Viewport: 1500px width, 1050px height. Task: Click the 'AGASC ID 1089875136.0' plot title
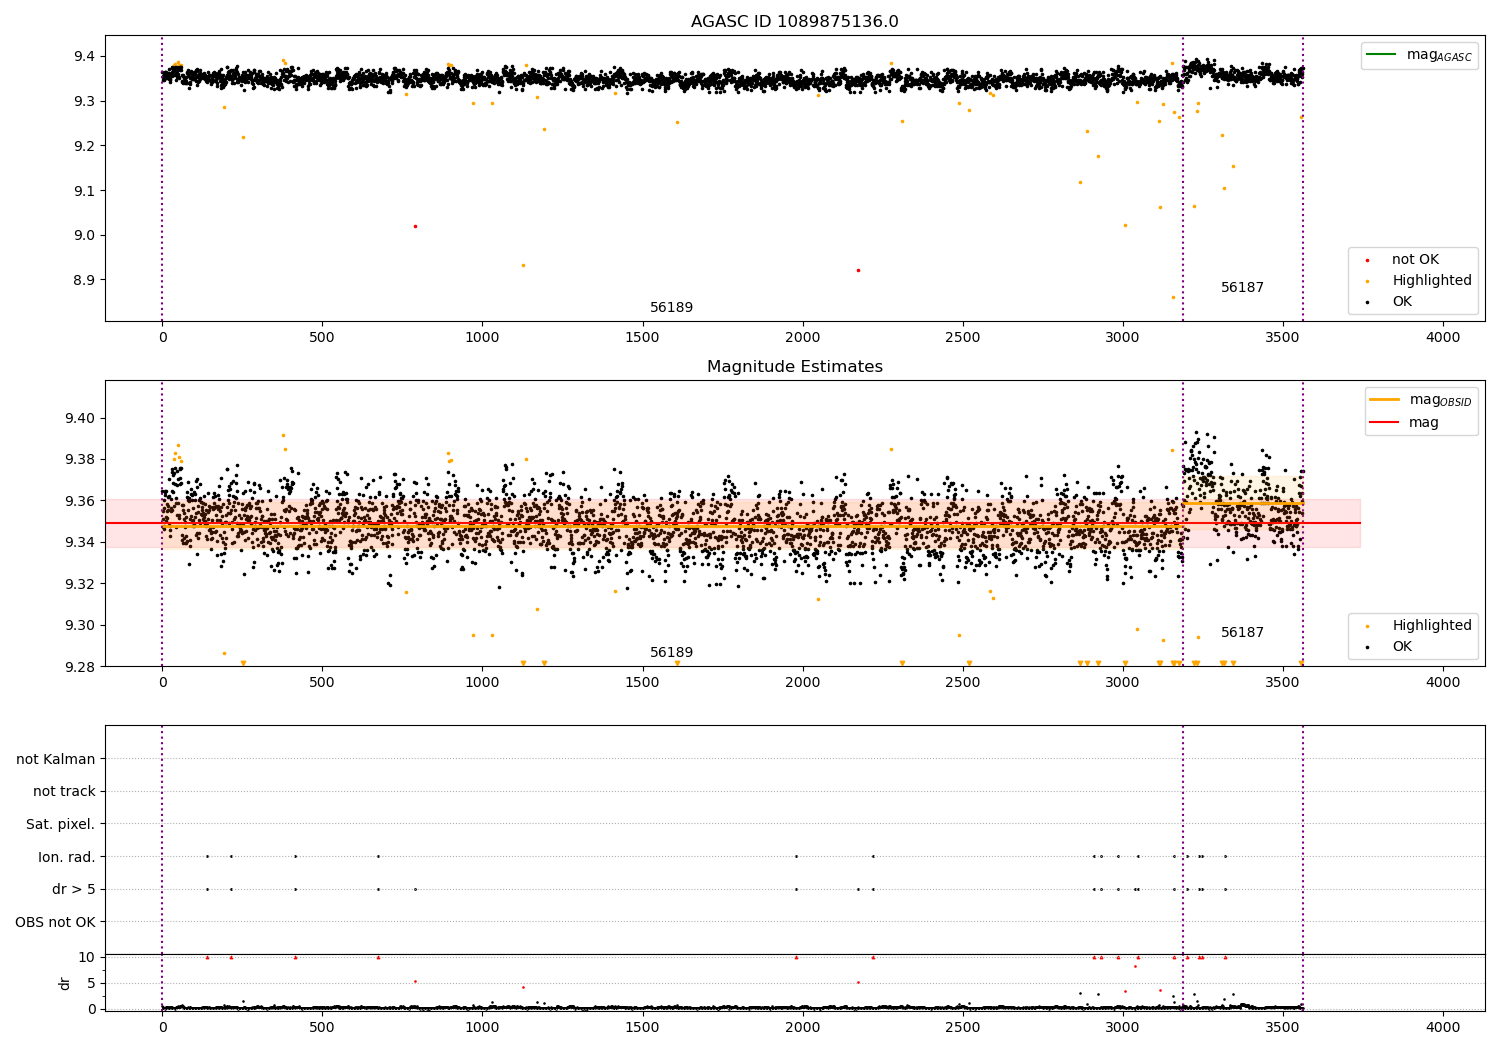(795, 21)
